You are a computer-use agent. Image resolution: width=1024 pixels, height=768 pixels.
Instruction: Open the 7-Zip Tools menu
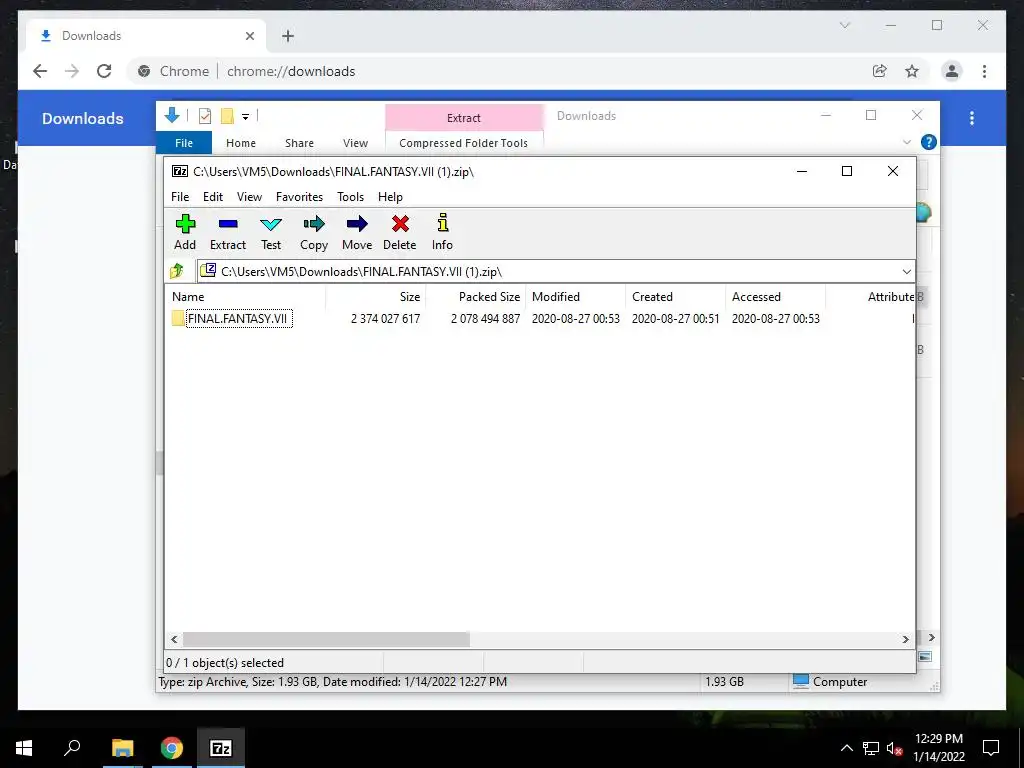tap(350, 197)
